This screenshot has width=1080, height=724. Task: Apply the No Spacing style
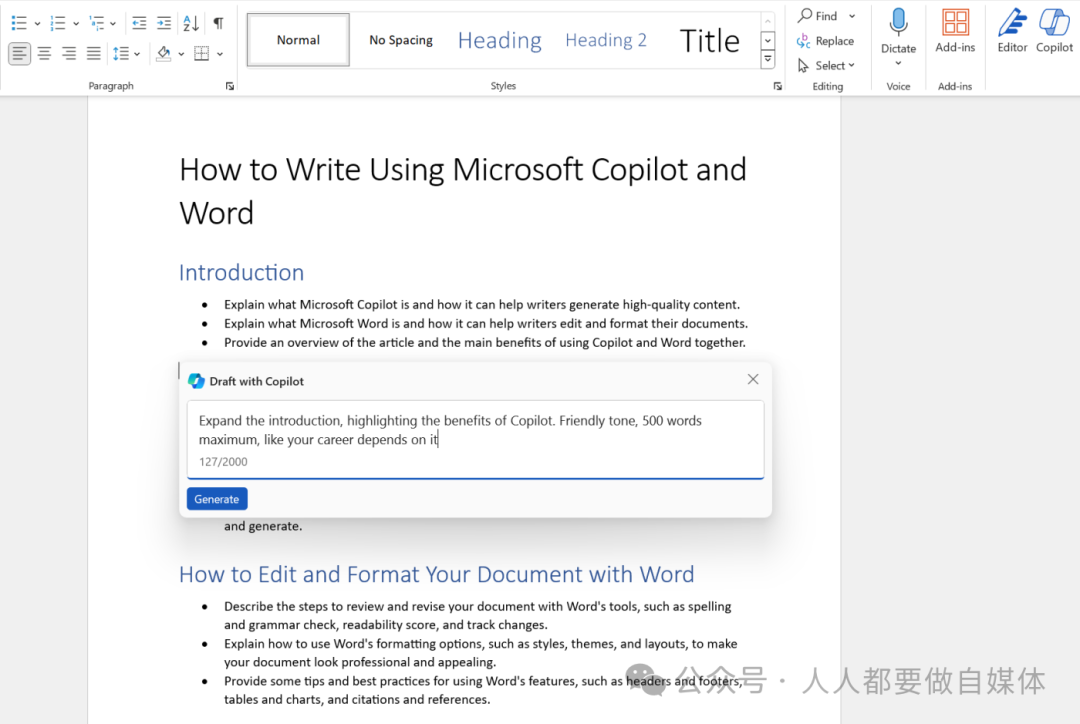[401, 40]
